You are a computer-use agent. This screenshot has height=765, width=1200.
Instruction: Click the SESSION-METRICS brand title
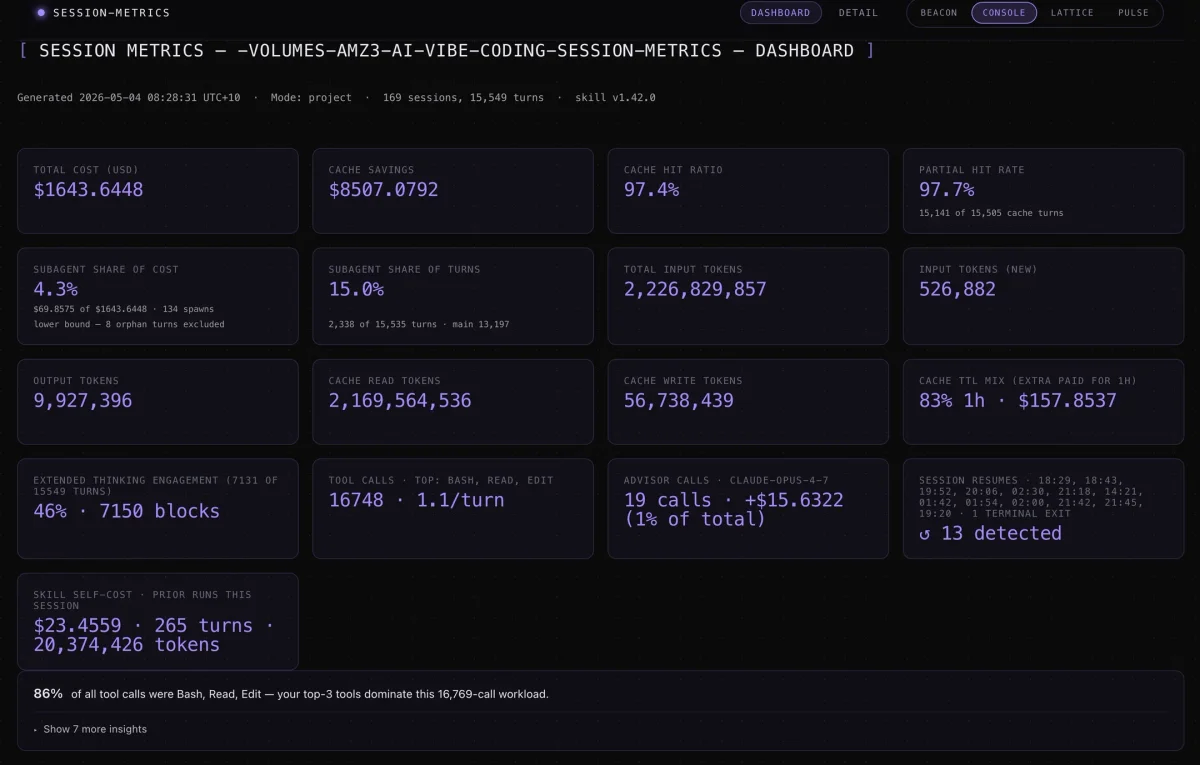click(111, 13)
